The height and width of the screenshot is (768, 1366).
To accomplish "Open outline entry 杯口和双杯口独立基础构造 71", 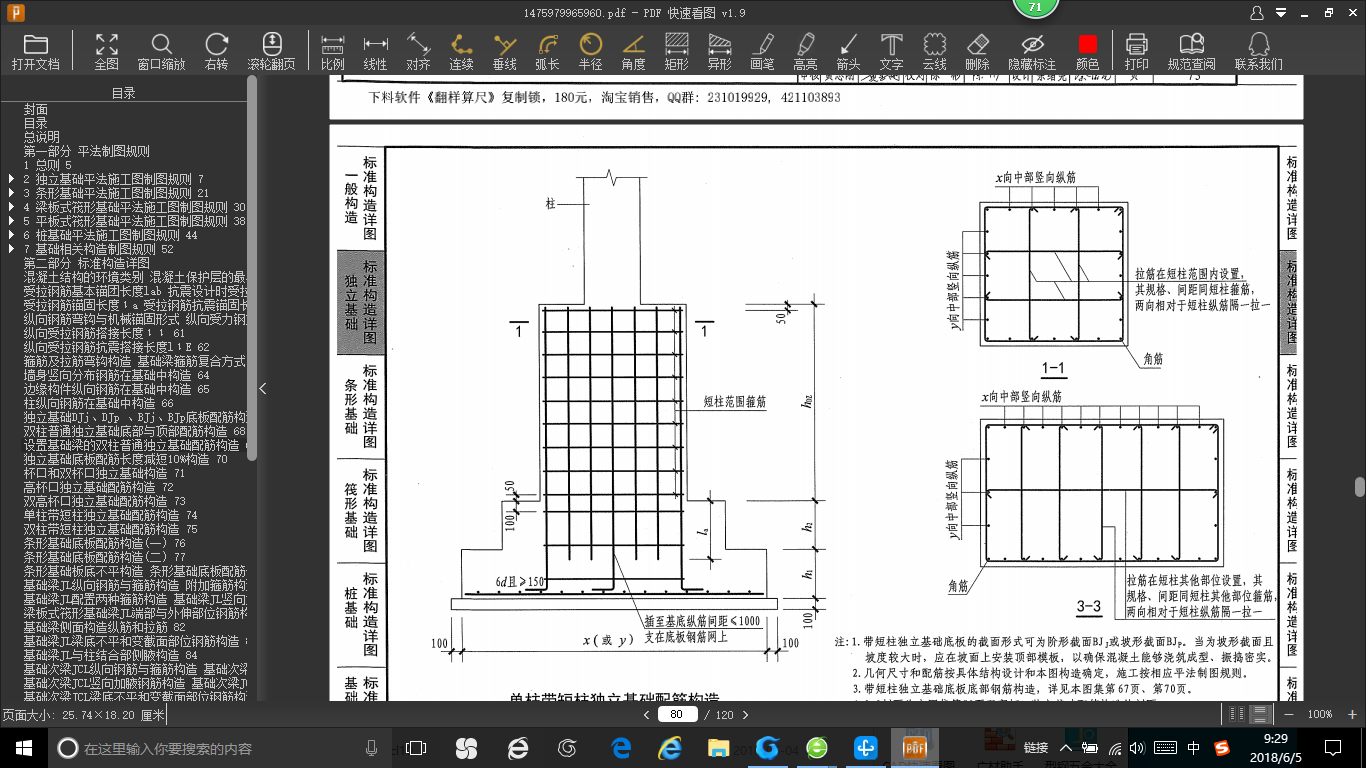I will point(104,473).
